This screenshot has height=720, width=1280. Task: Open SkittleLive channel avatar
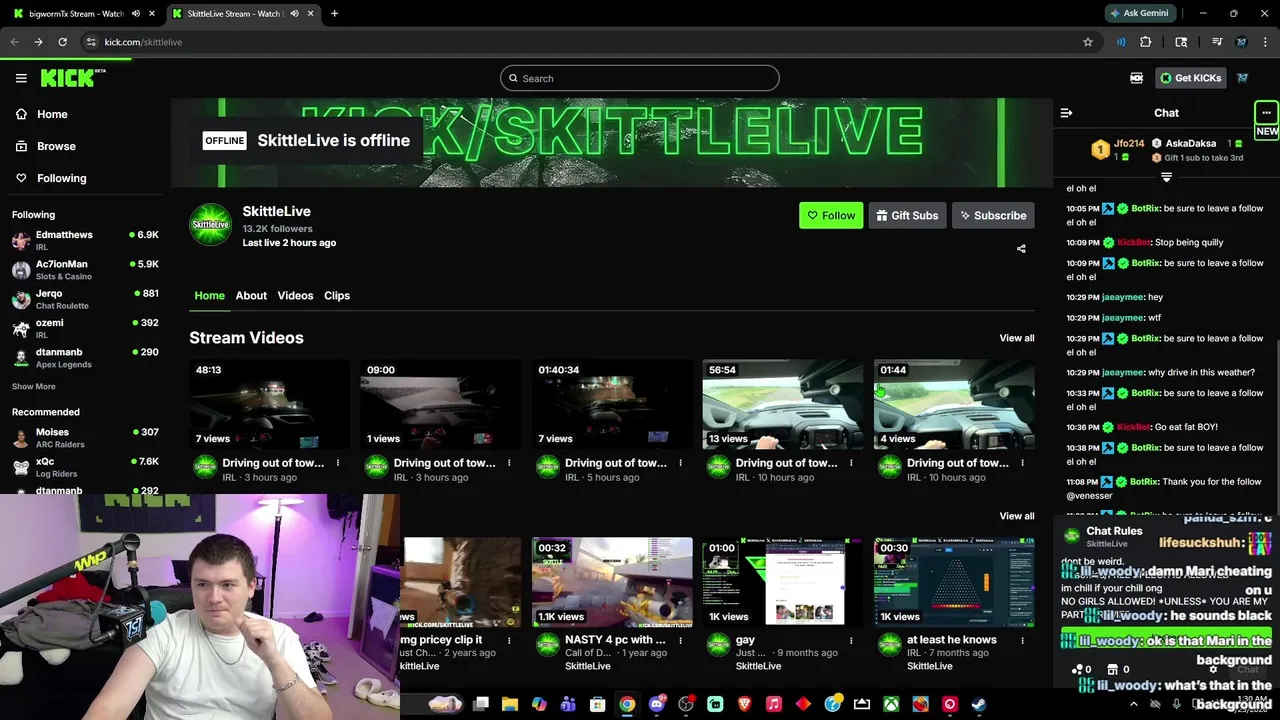[210, 224]
